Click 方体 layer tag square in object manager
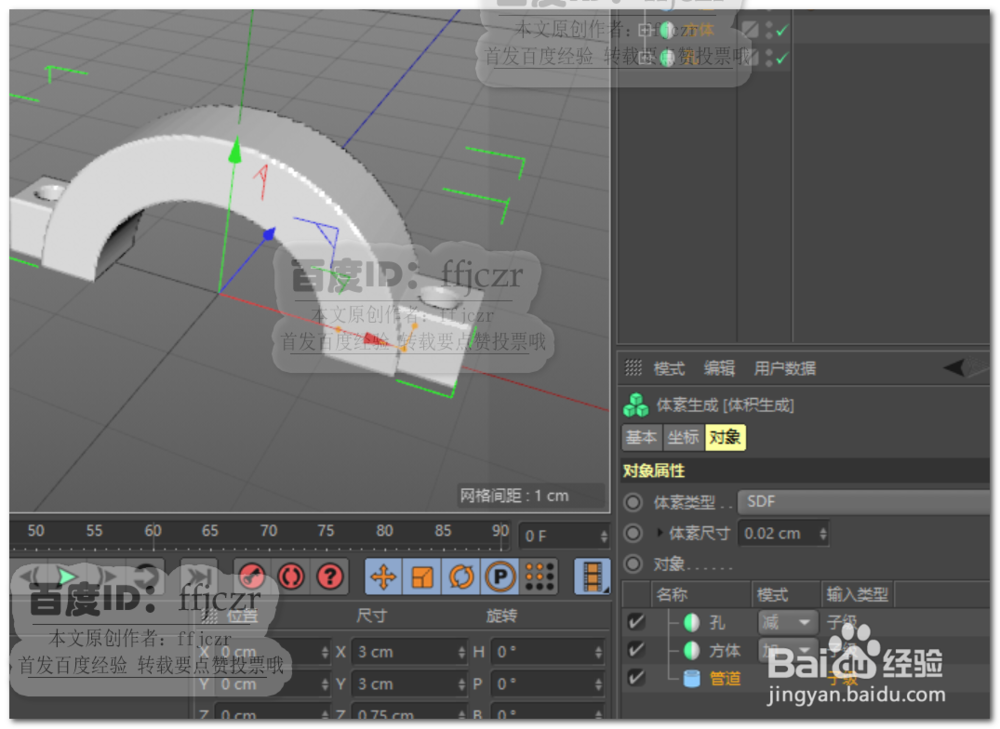 tap(751, 29)
